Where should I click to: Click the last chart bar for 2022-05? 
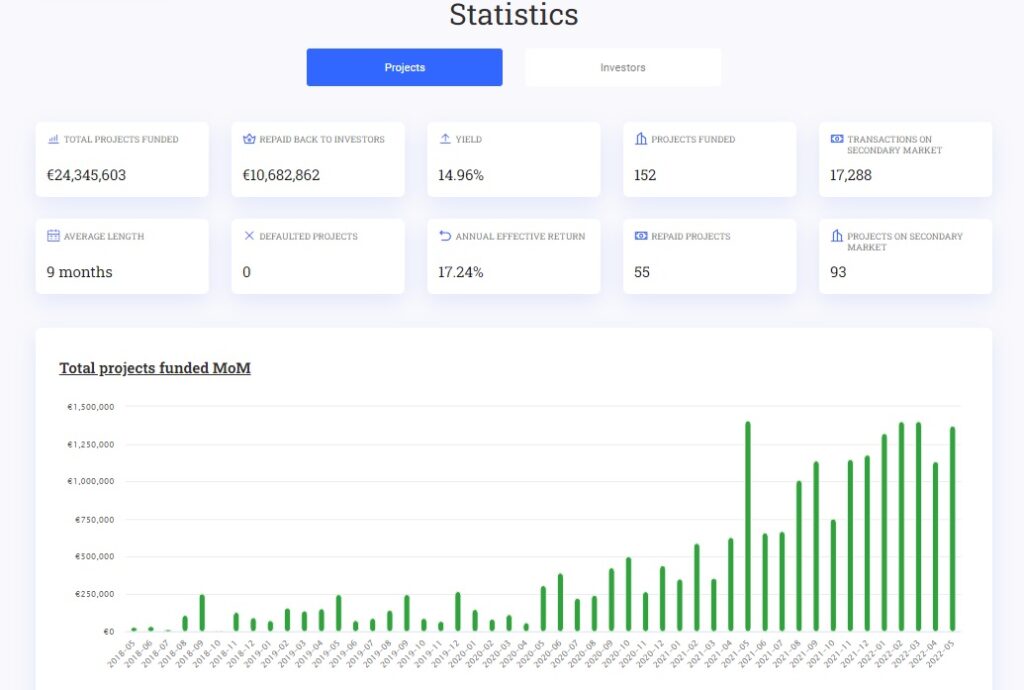pyautogui.click(x=952, y=529)
